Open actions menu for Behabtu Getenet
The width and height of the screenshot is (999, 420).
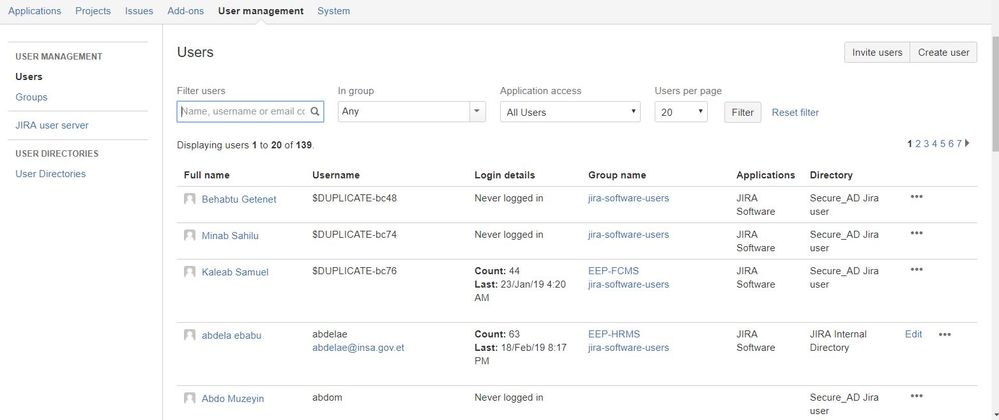(x=916, y=197)
